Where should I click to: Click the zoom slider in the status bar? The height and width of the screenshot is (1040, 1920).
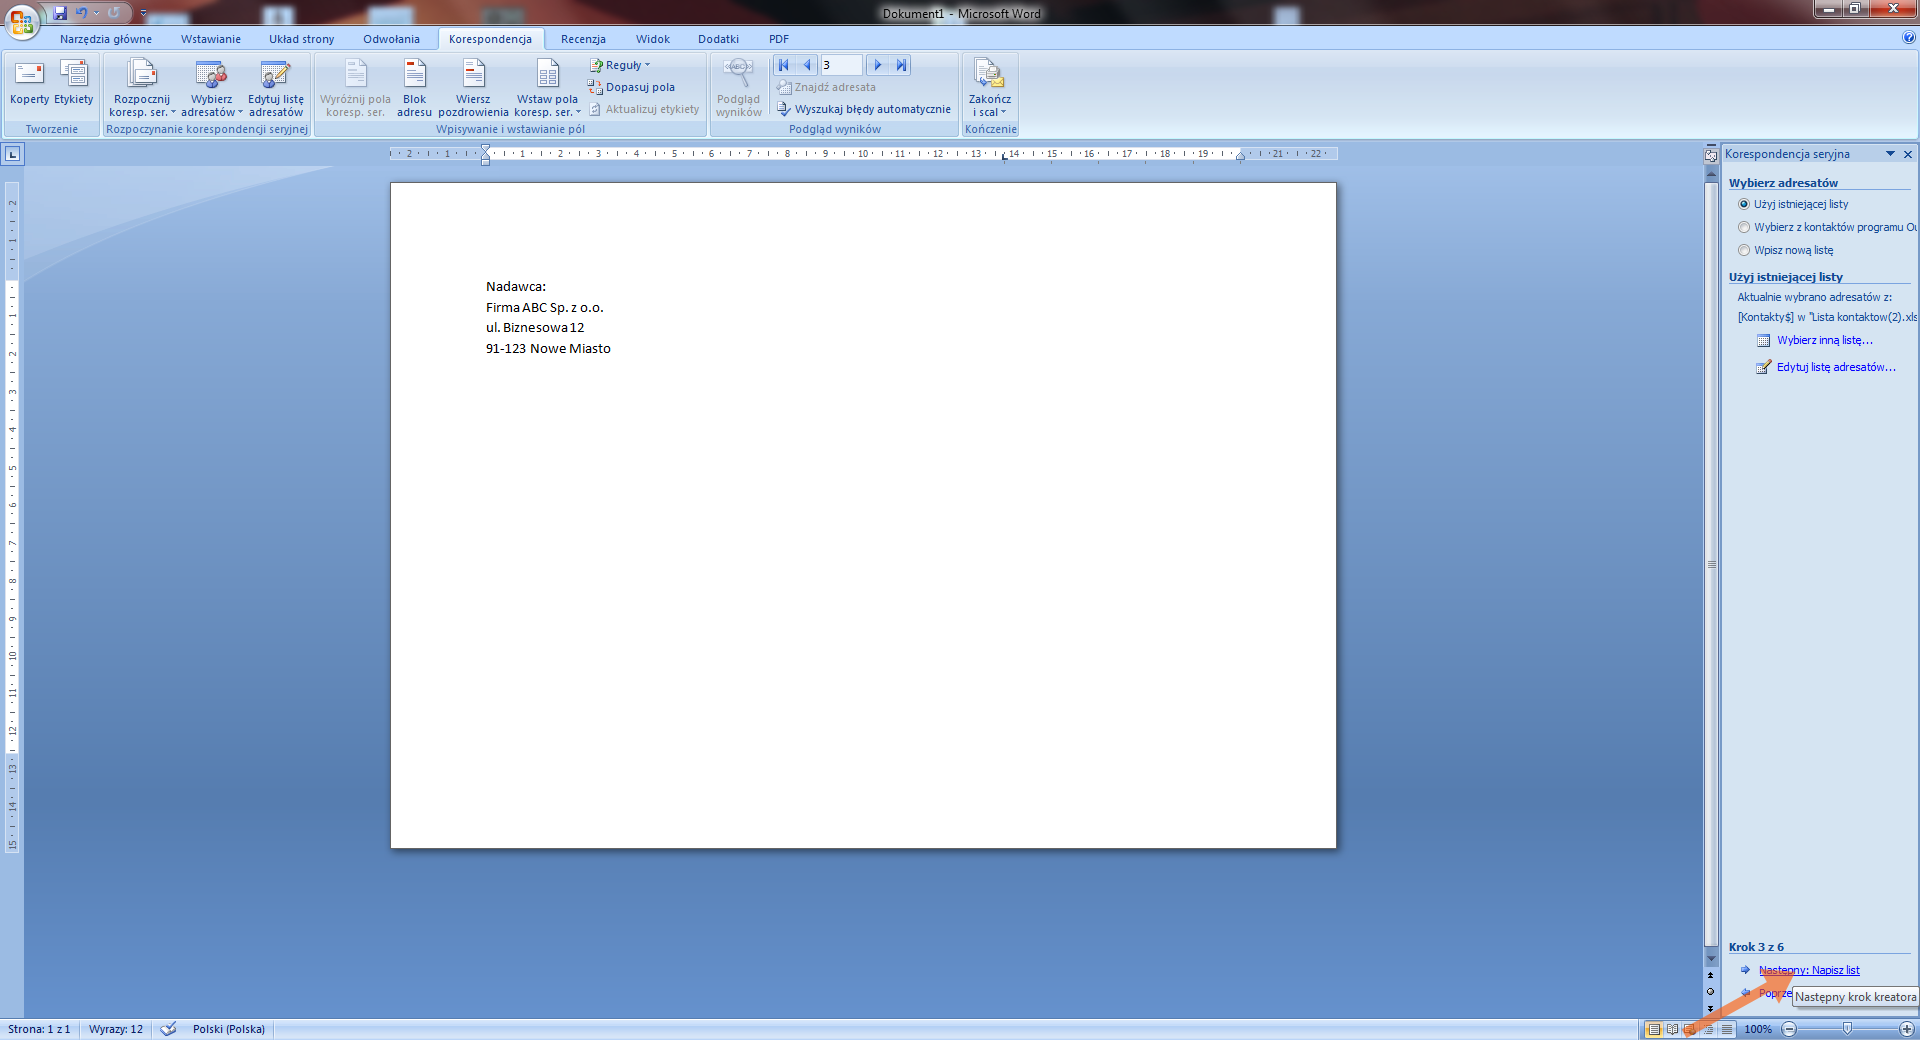(x=1847, y=1029)
